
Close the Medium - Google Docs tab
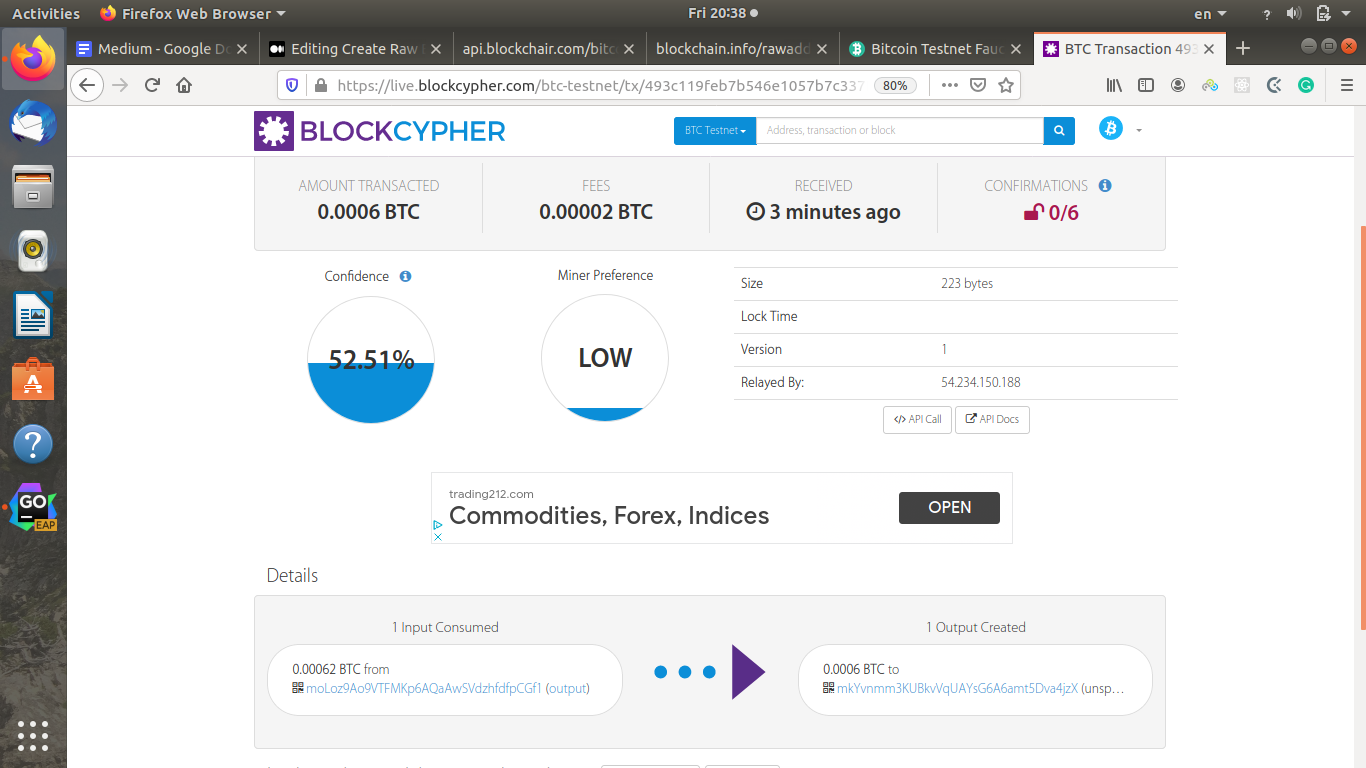point(241,49)
